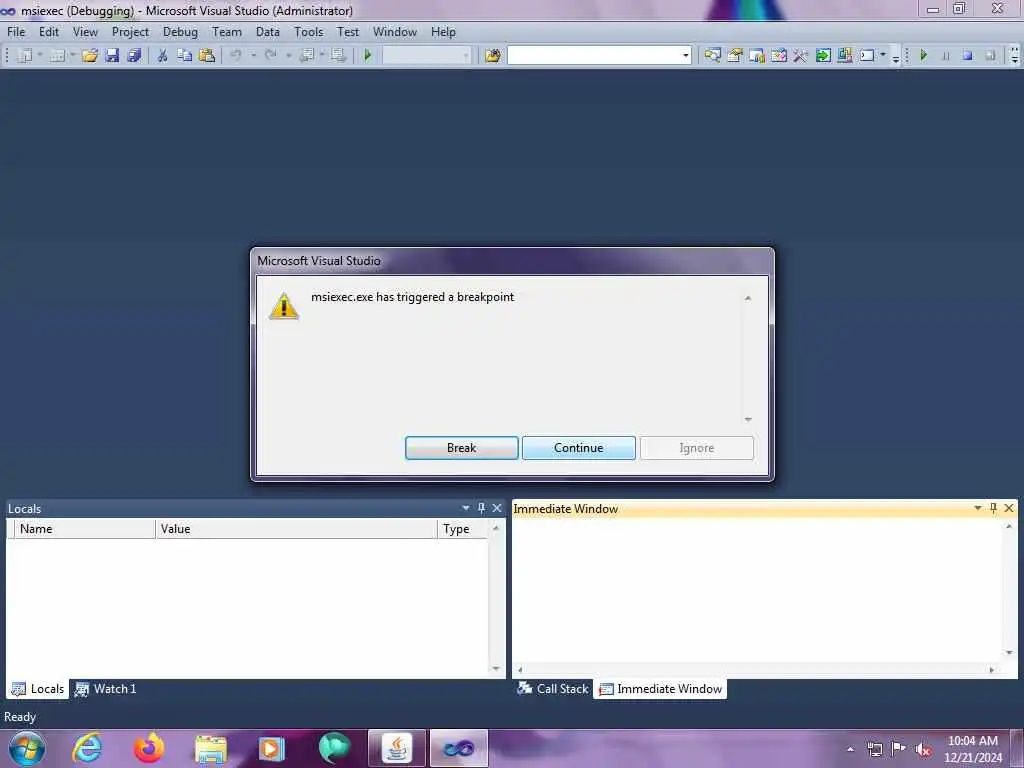Open the Debug menu
The width and height of the screenshot is (1024, 768).
click(180, 31)
